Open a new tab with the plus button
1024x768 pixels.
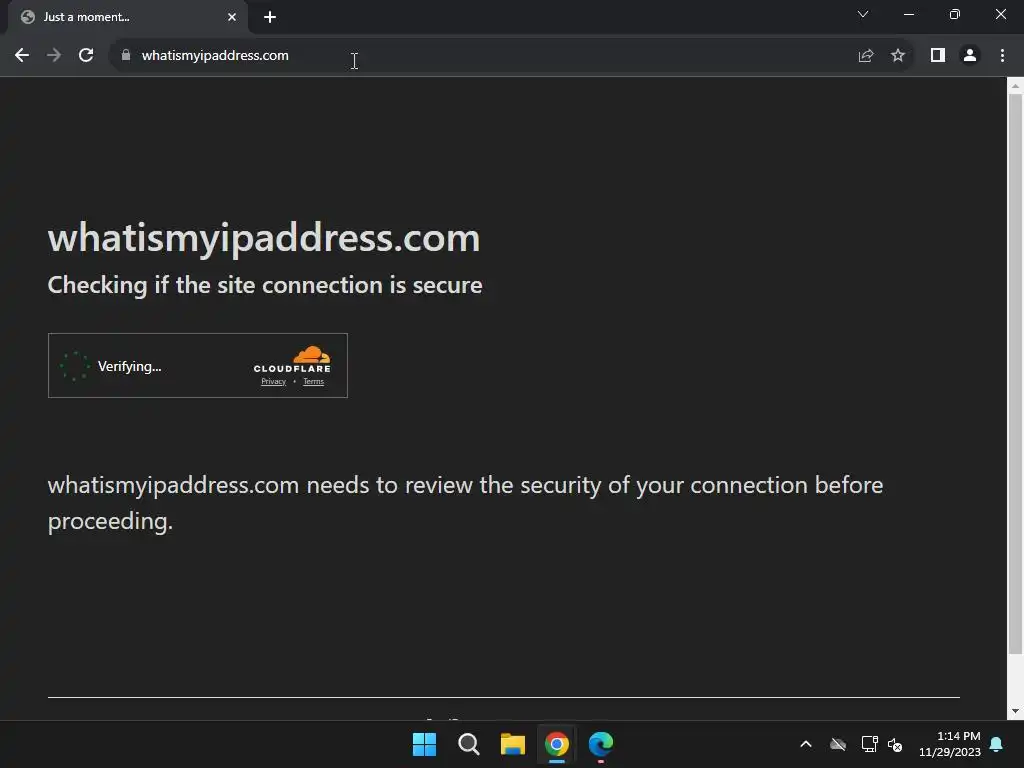(270, 17)
